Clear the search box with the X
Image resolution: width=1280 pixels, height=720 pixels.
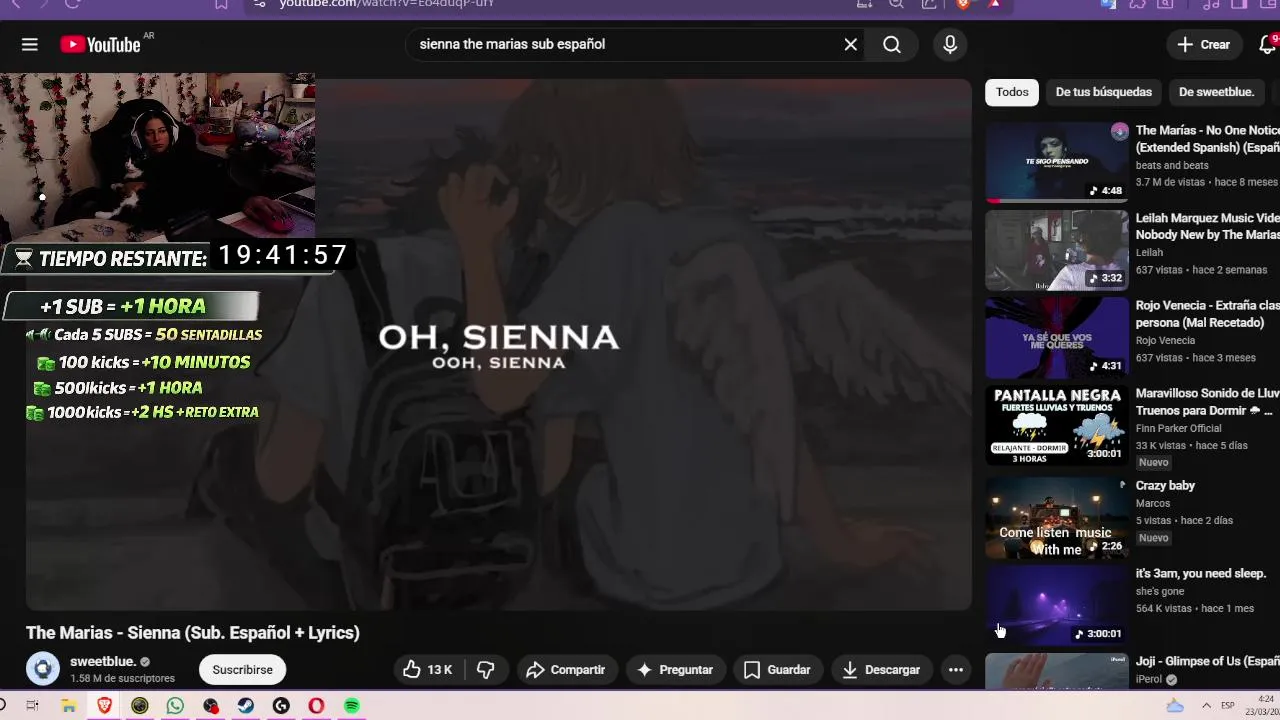850,44
